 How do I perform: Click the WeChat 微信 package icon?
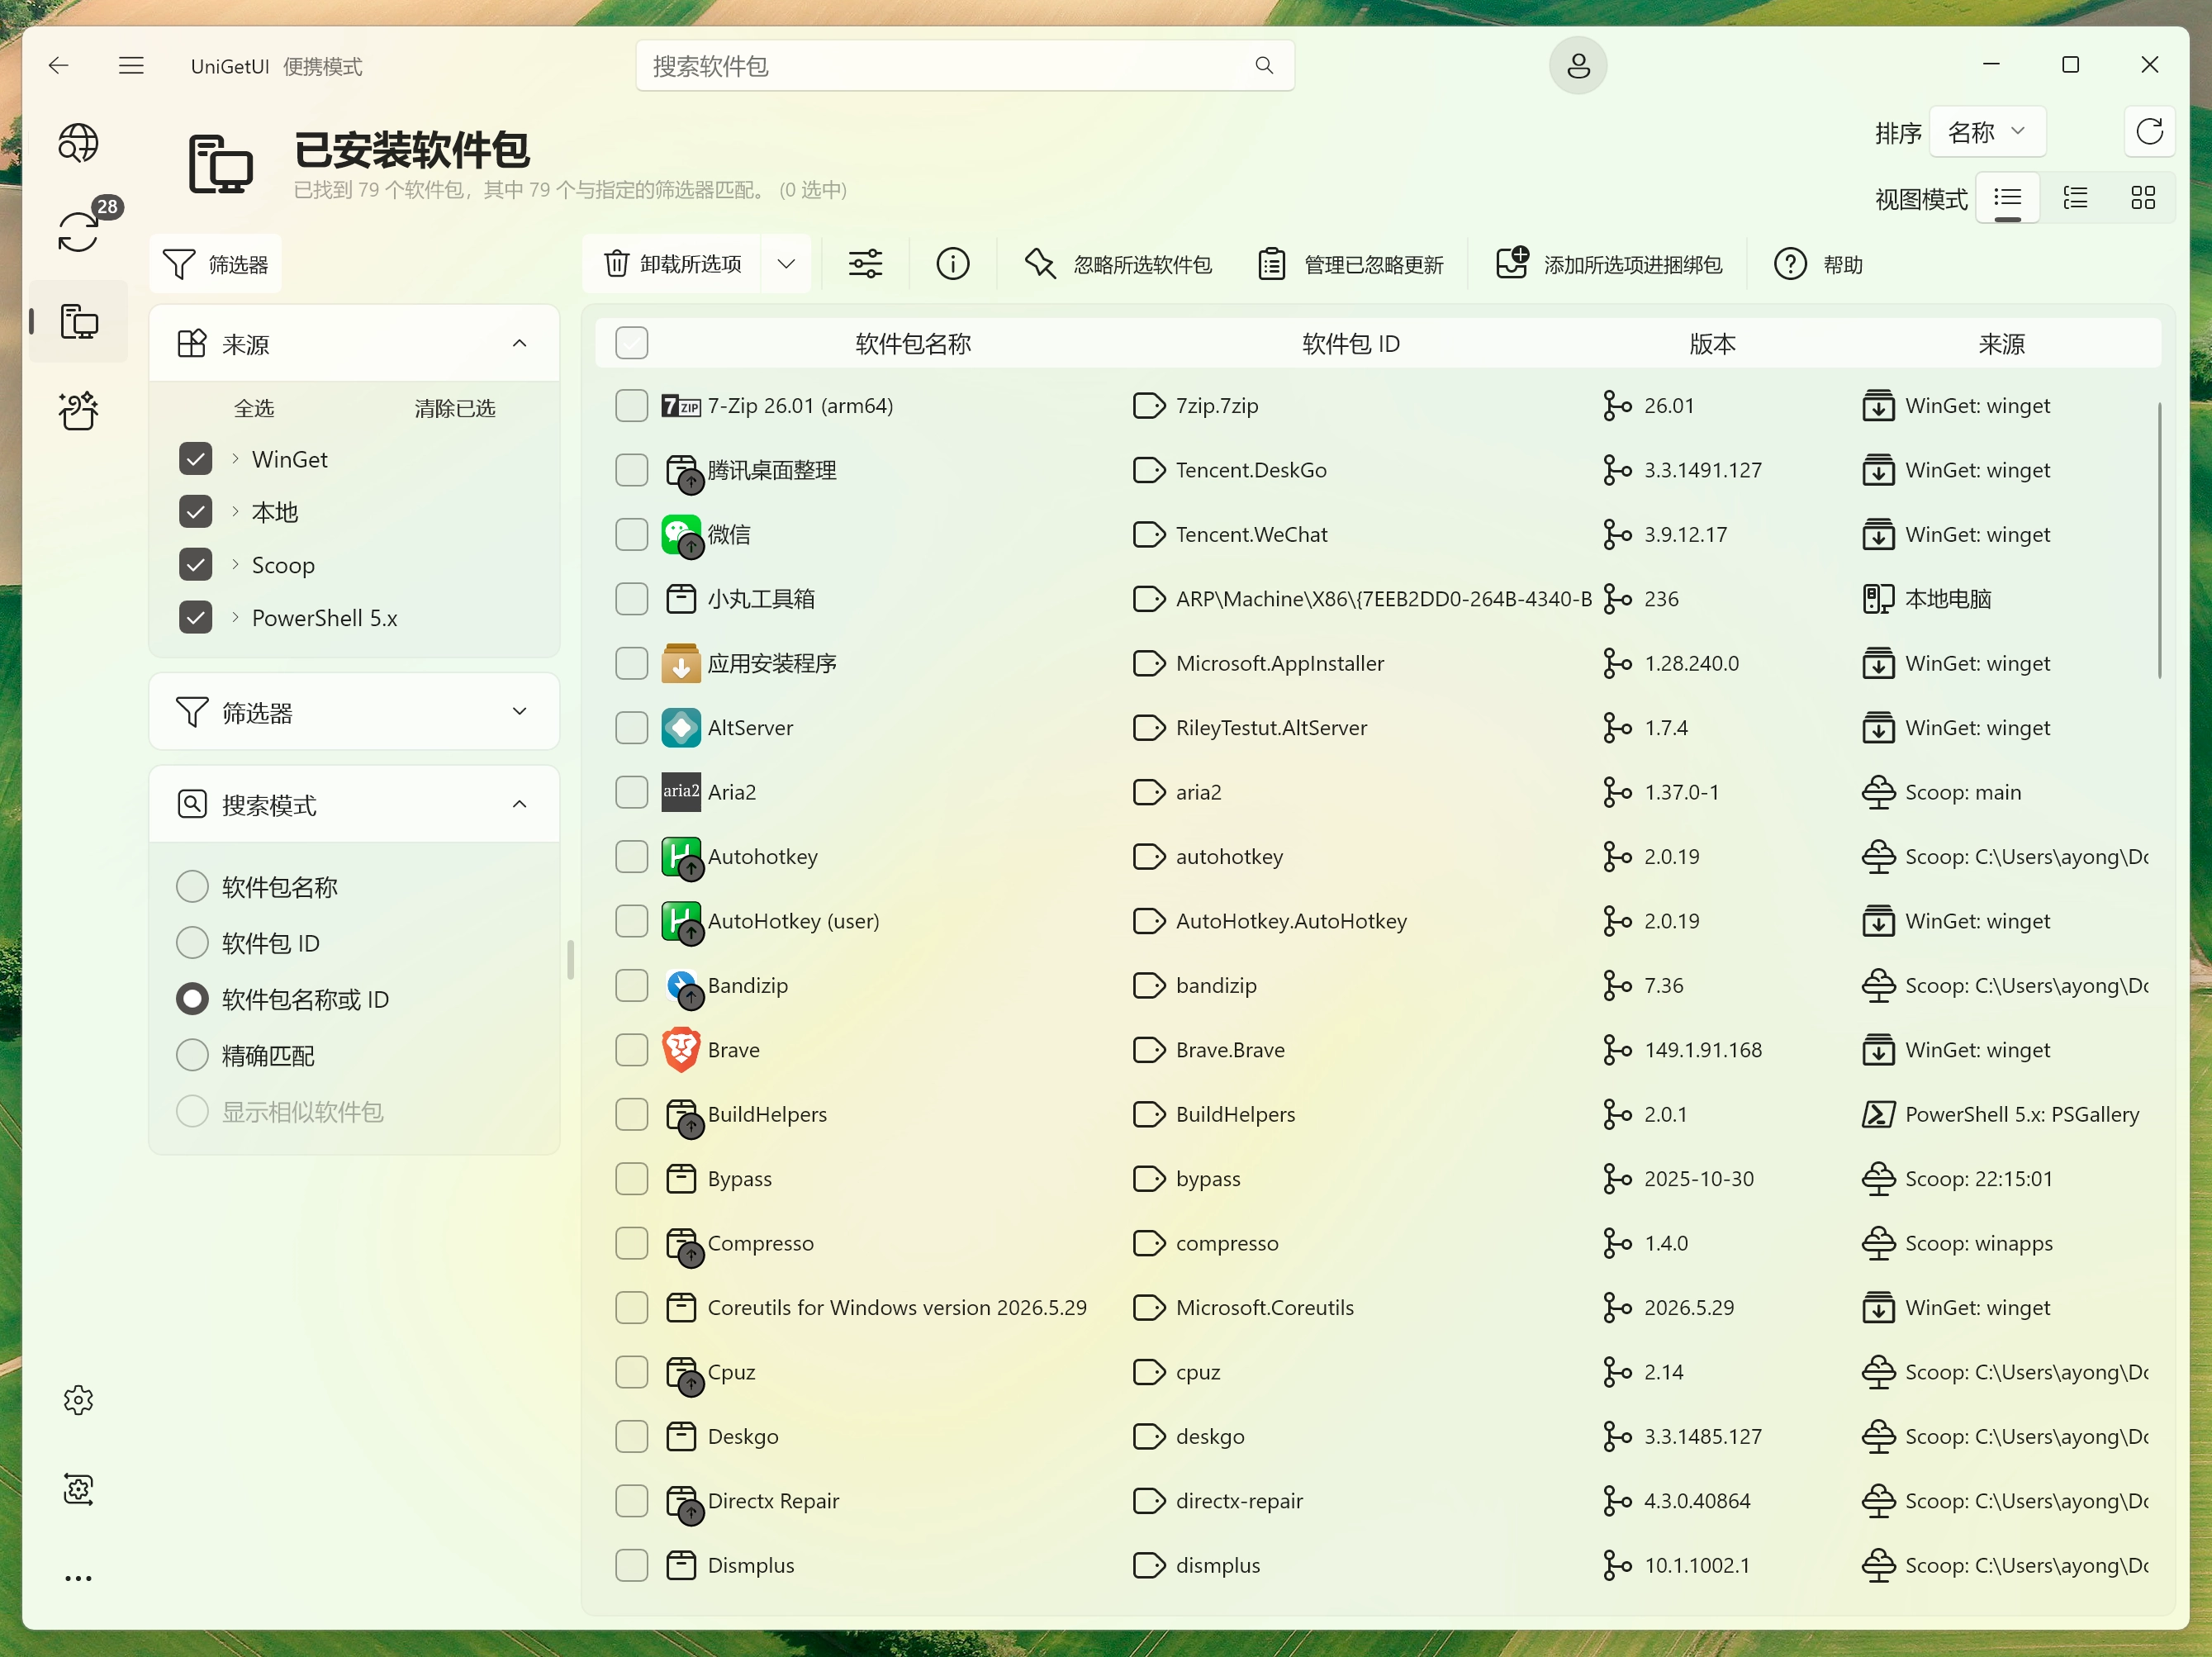click(681, 535)
